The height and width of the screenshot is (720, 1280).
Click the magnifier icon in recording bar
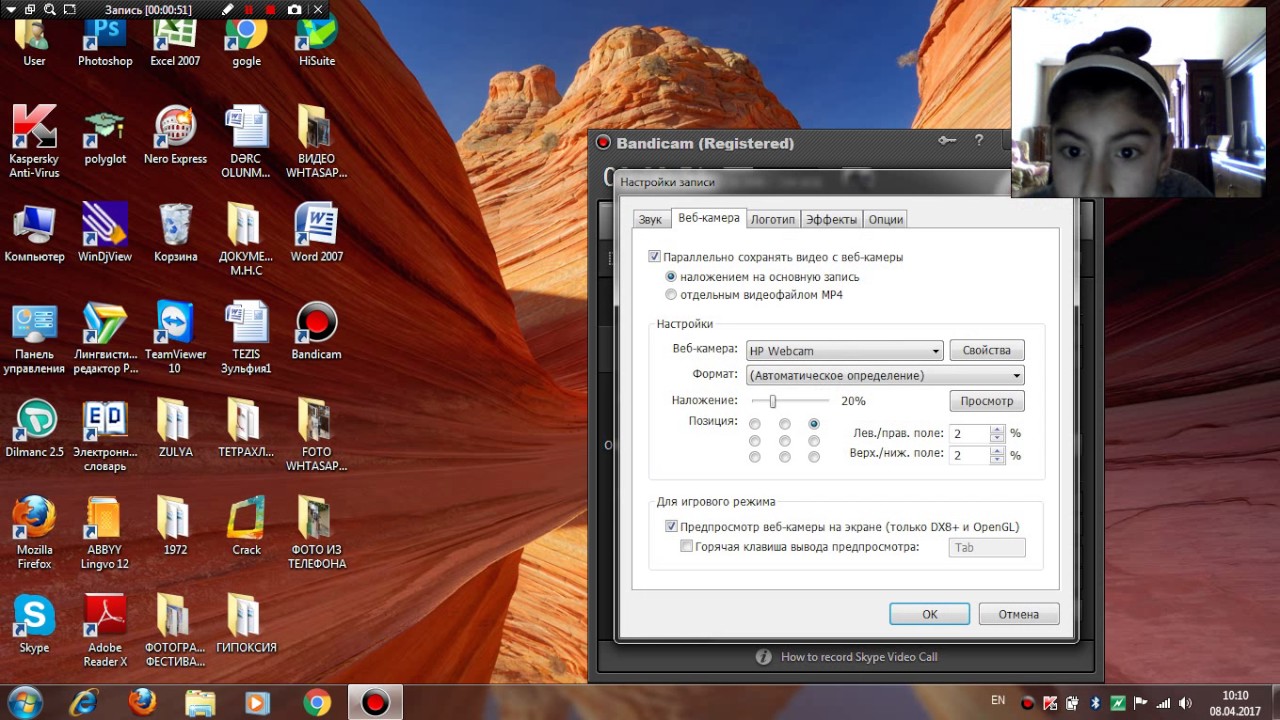(48, 9)
